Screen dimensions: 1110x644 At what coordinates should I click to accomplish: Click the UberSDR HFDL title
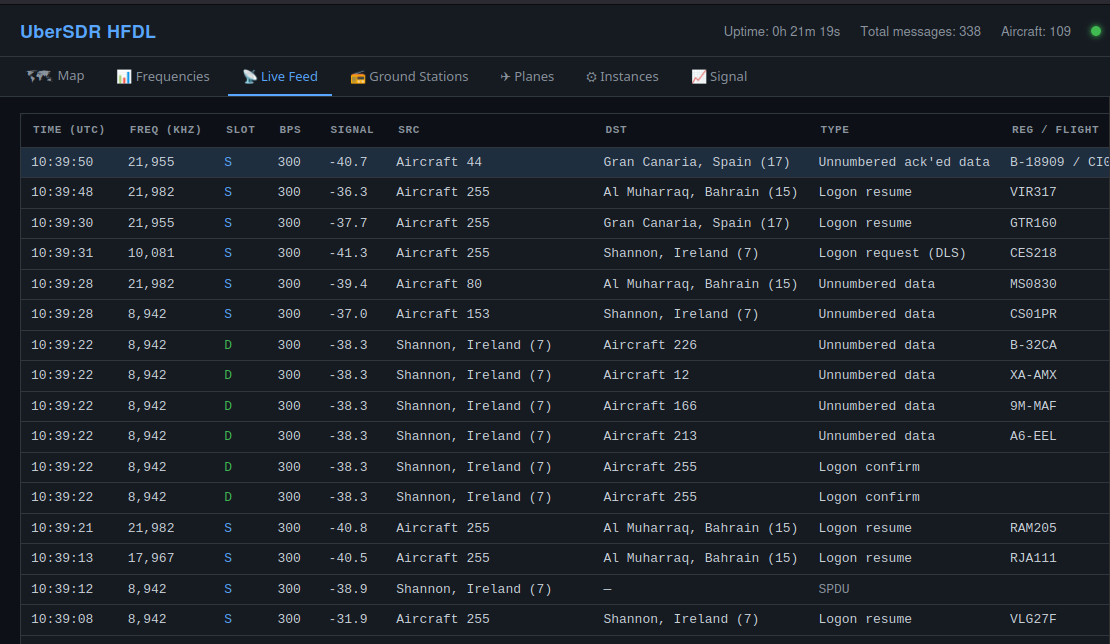coord(87,31)
